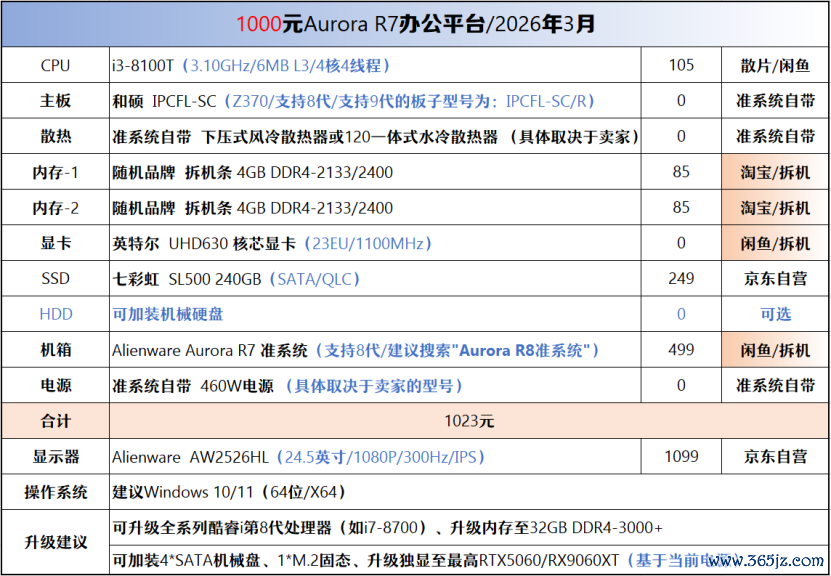
Task: Select price "105" in the CPU row
Action: [681, 65]
